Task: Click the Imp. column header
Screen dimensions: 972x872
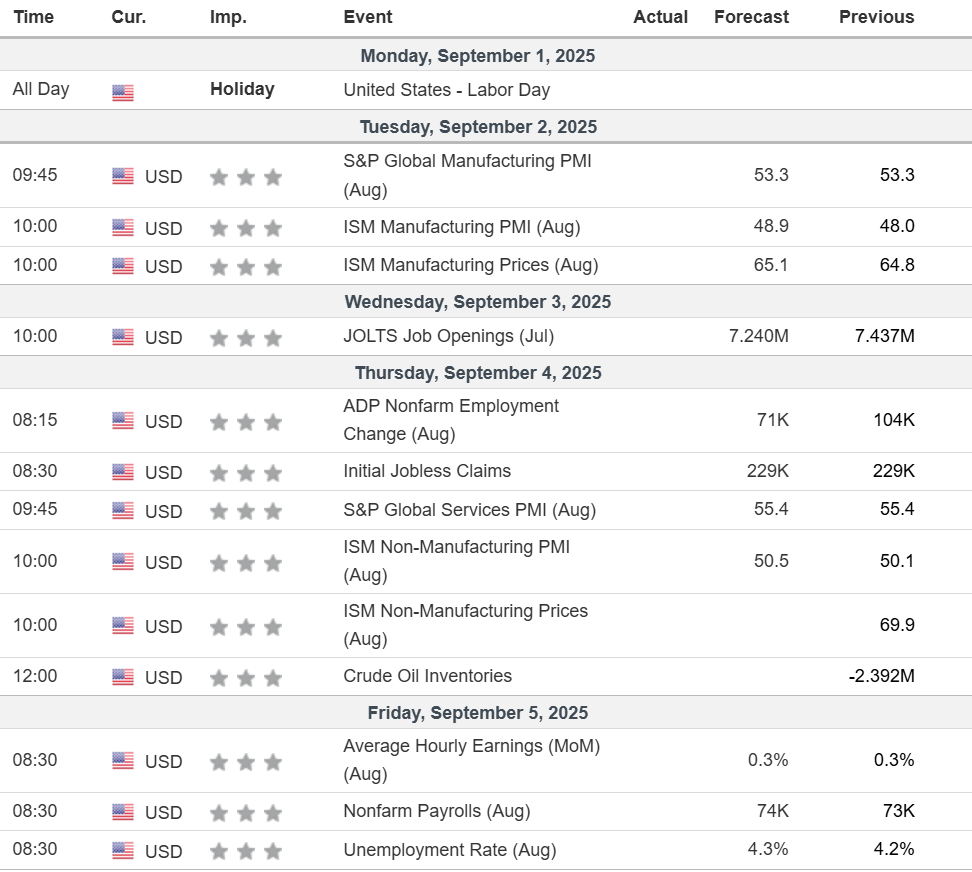Action: pyautogui.click(x=228, y=17)
